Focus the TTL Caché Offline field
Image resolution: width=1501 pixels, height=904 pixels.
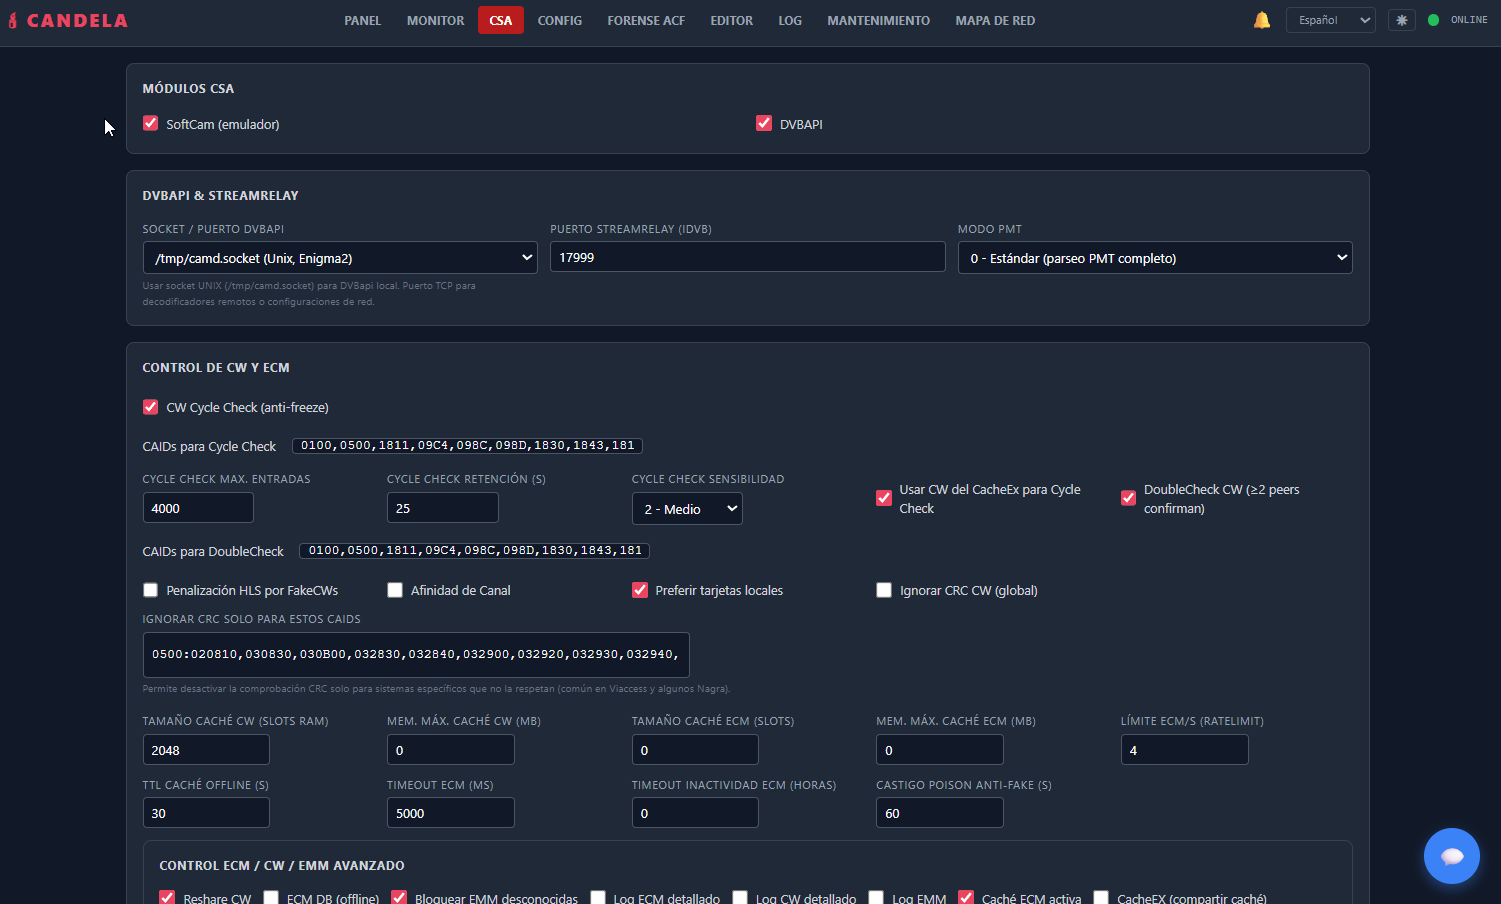tap(206, 813)
